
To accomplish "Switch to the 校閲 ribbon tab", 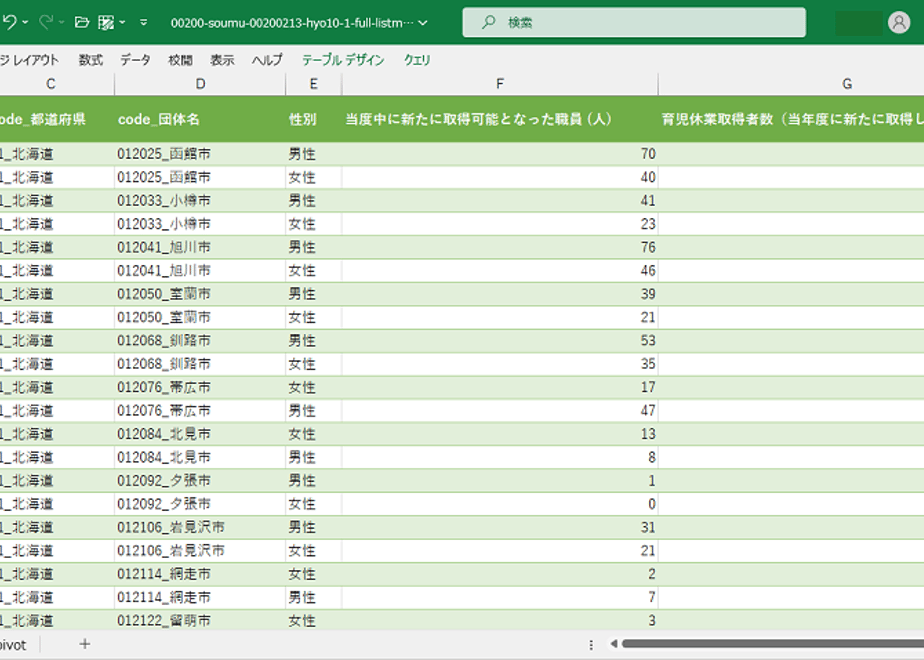I will 180,60.
